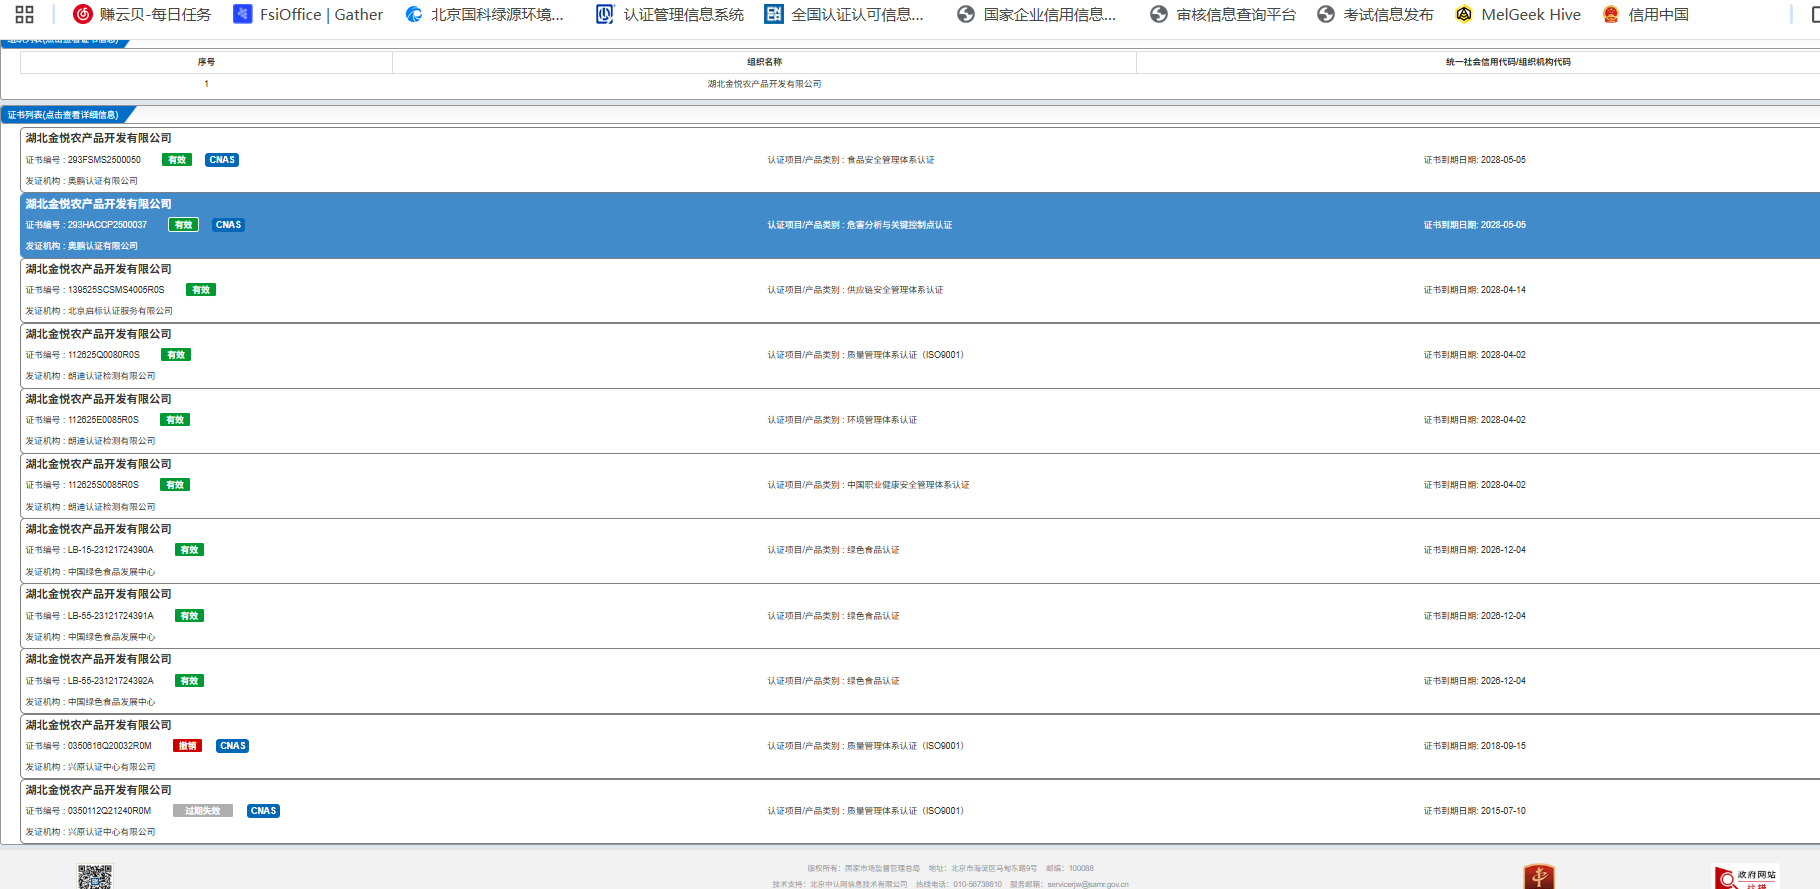Click 食品安全管理体系认证 category text
The height and width of the screenshot is (889, 1820).
[x=890, y=160]
